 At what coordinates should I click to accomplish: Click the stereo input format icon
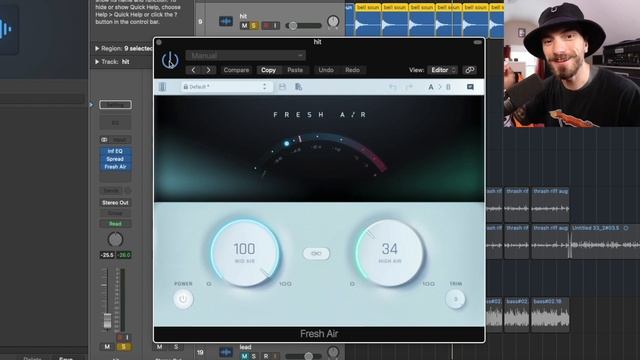104,140
